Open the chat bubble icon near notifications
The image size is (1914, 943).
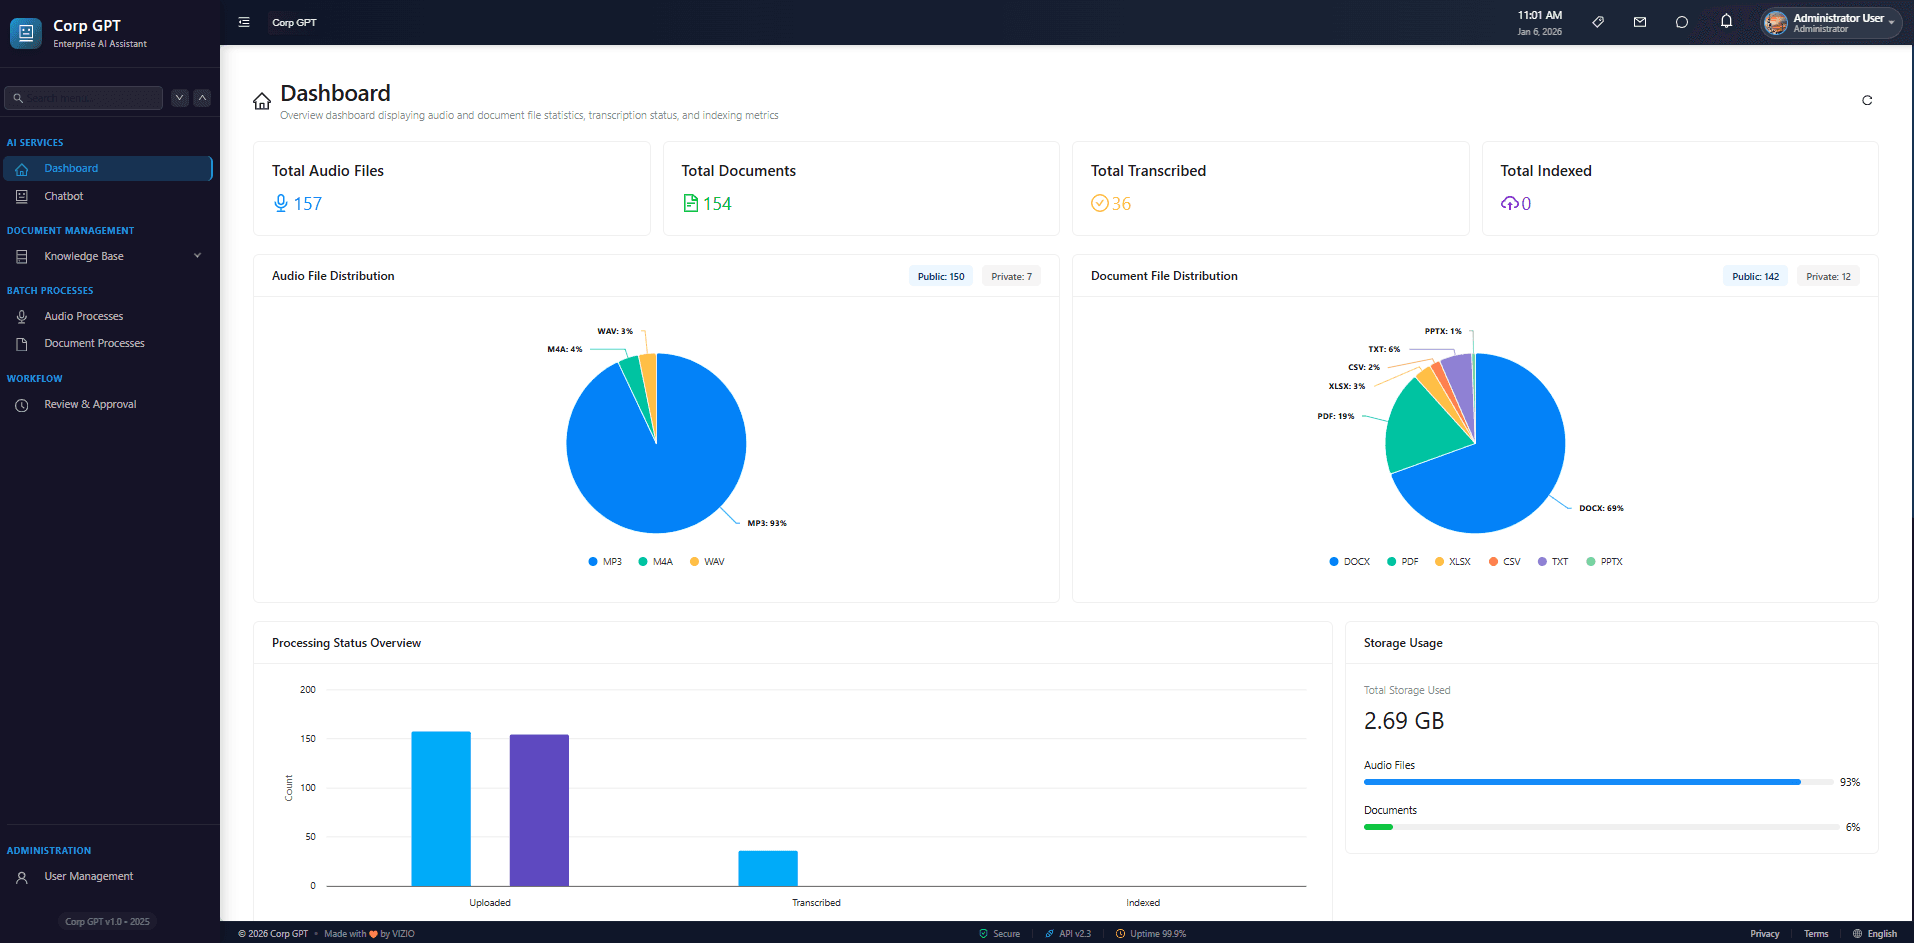(1682, 21)
